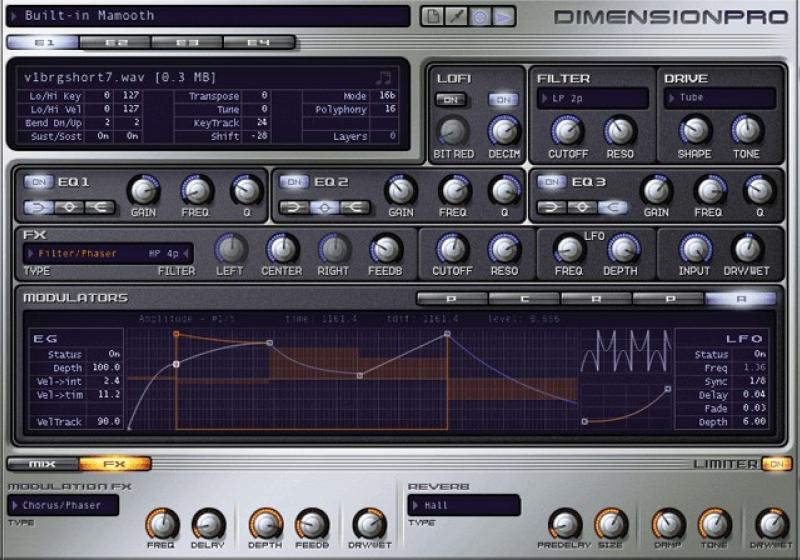
Task: Click the blue arrow icon in top toolbar
Action: (503, 16)
